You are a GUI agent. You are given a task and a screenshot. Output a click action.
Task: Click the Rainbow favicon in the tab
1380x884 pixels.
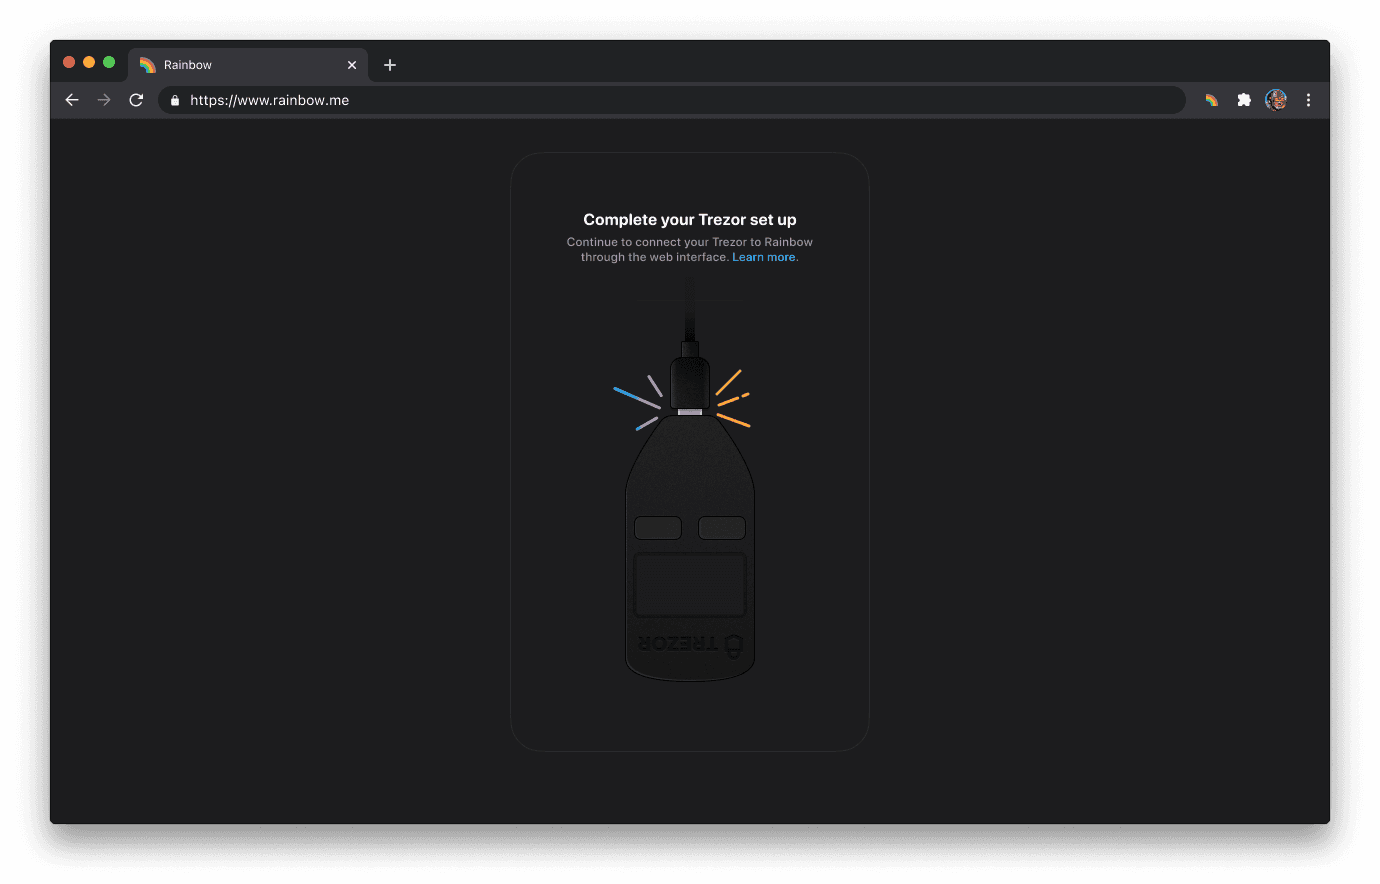(148, 65)
